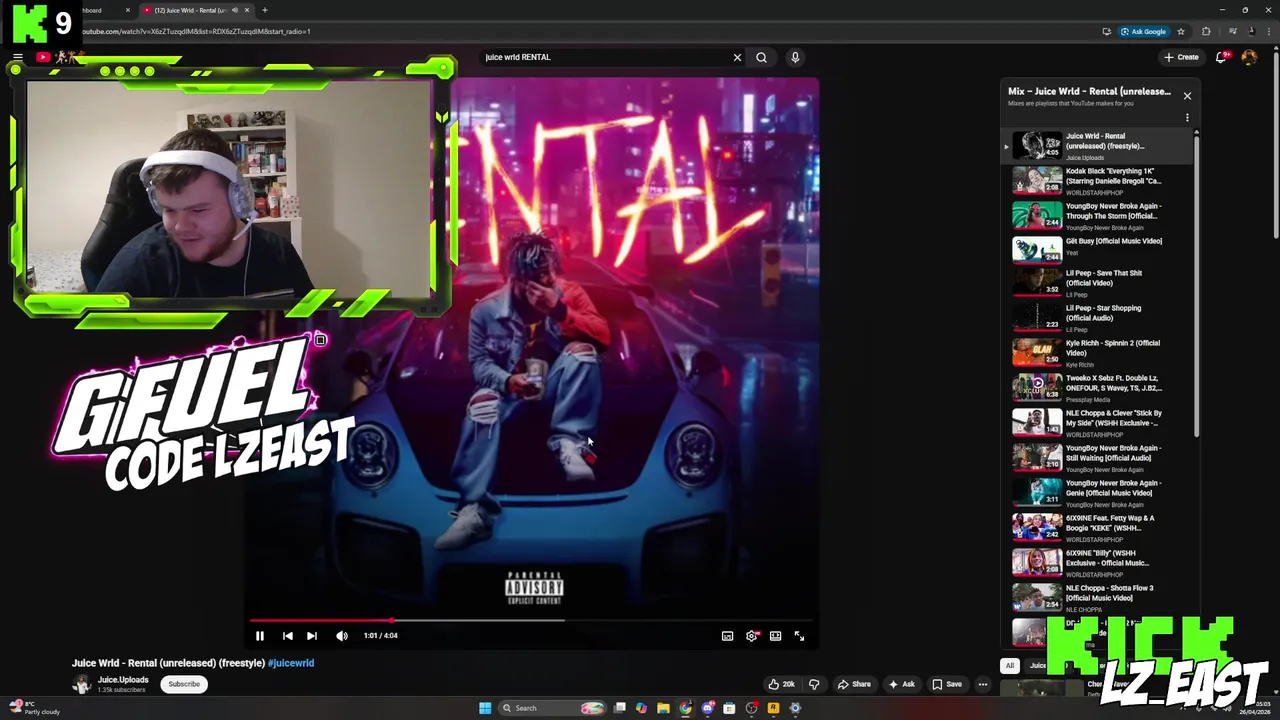The width and height of the screenshot is (1280, 720).
Task: Open a new browser tab
Action: pyautogui.click(x=264, y=10)
